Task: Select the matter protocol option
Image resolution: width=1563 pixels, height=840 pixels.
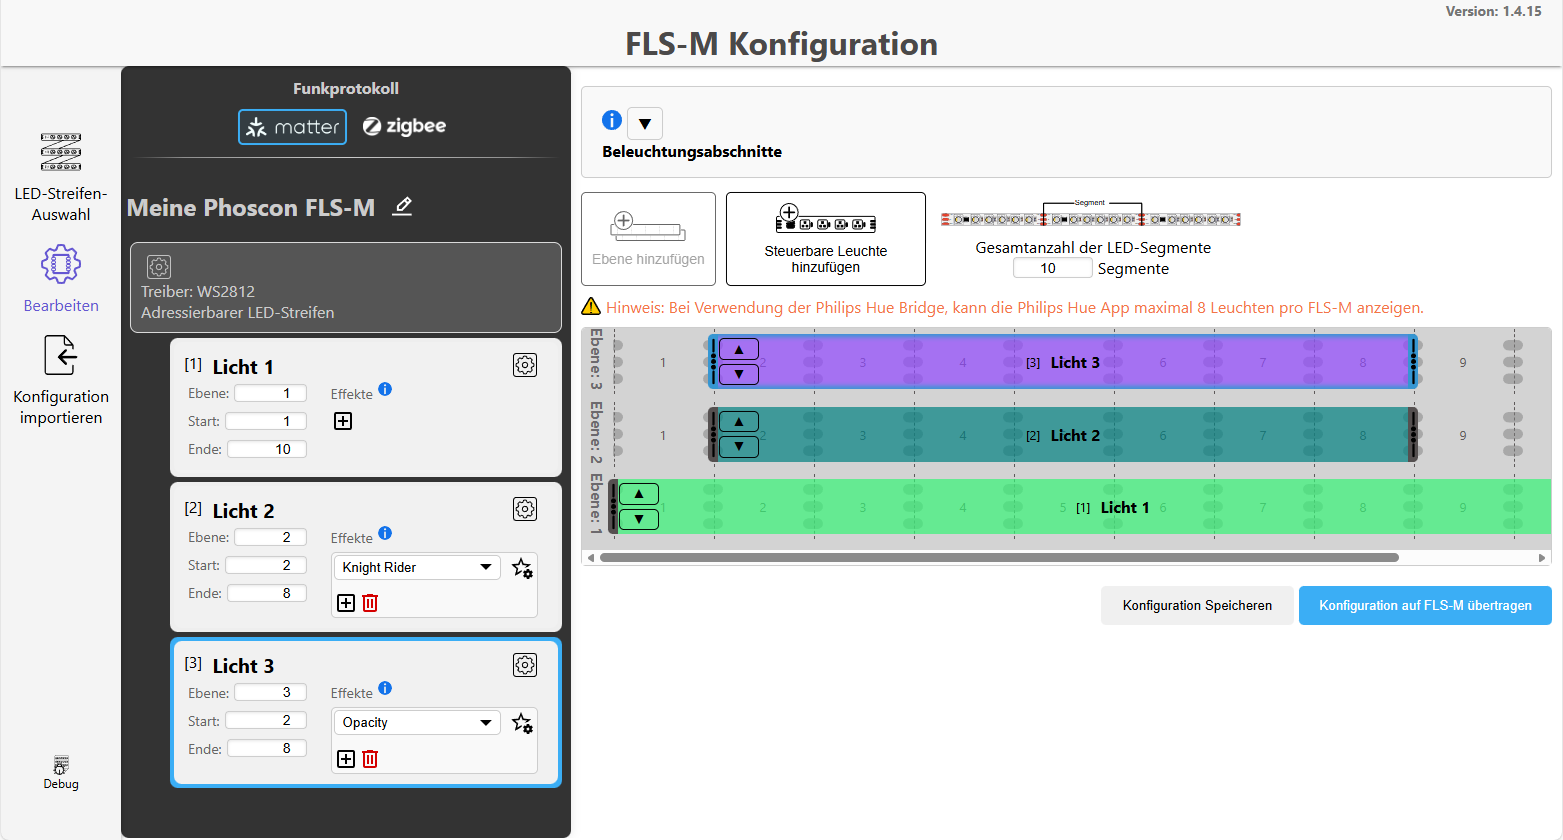Action: pyautogui.click(x=292, y=126)
